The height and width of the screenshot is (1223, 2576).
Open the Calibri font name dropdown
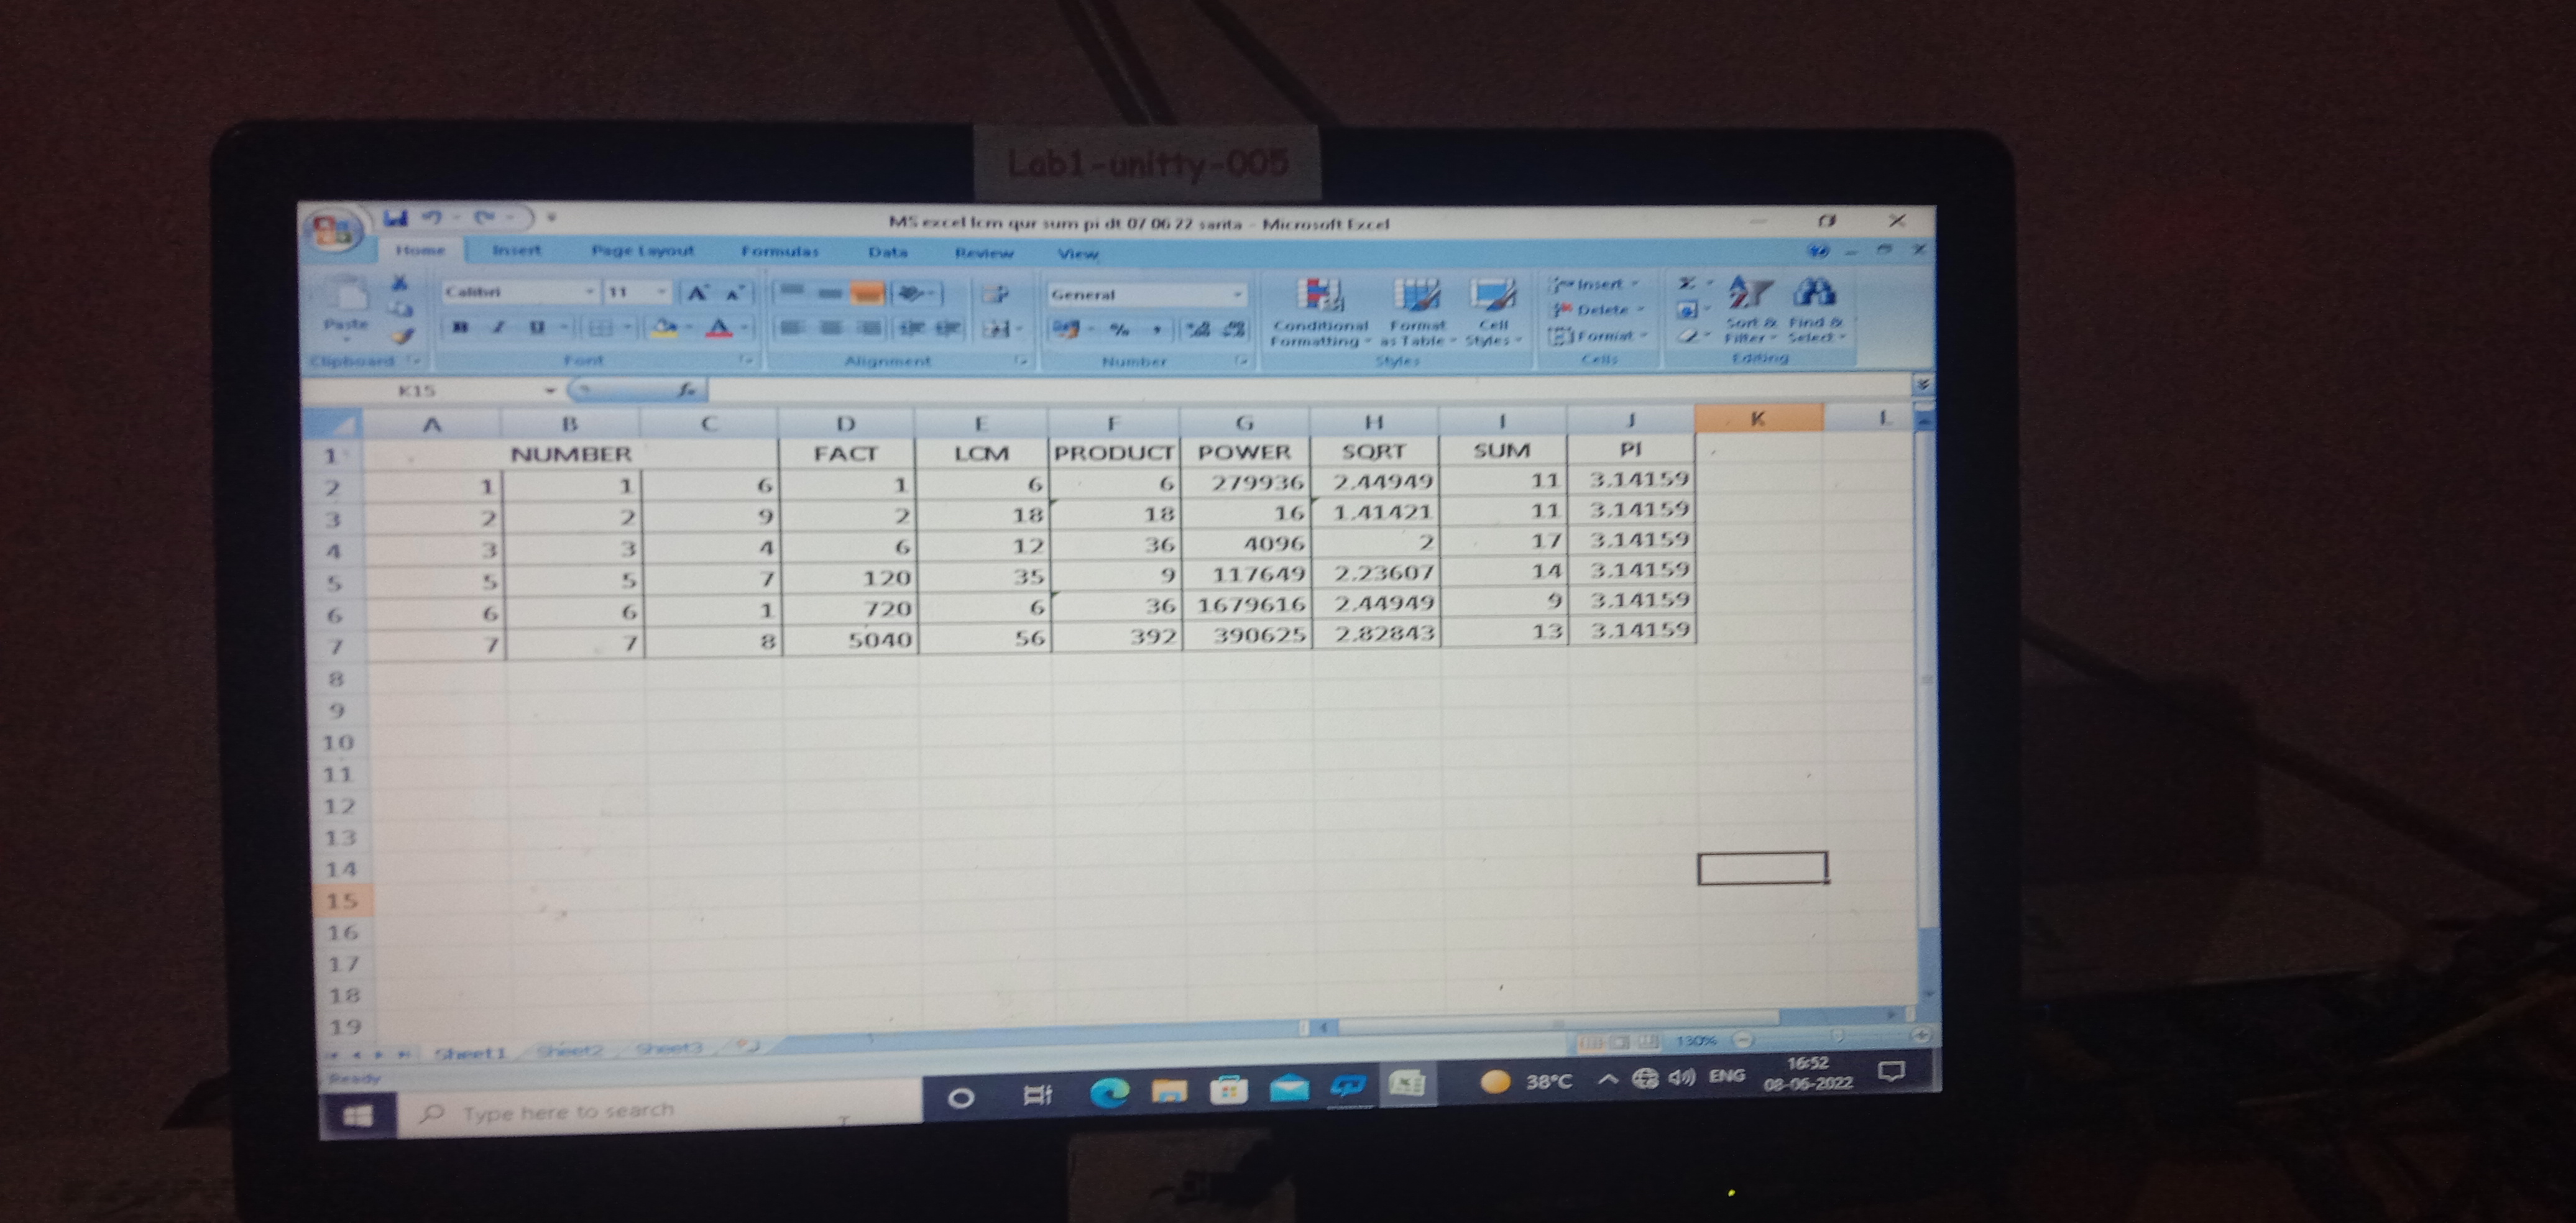click(590, 292)
